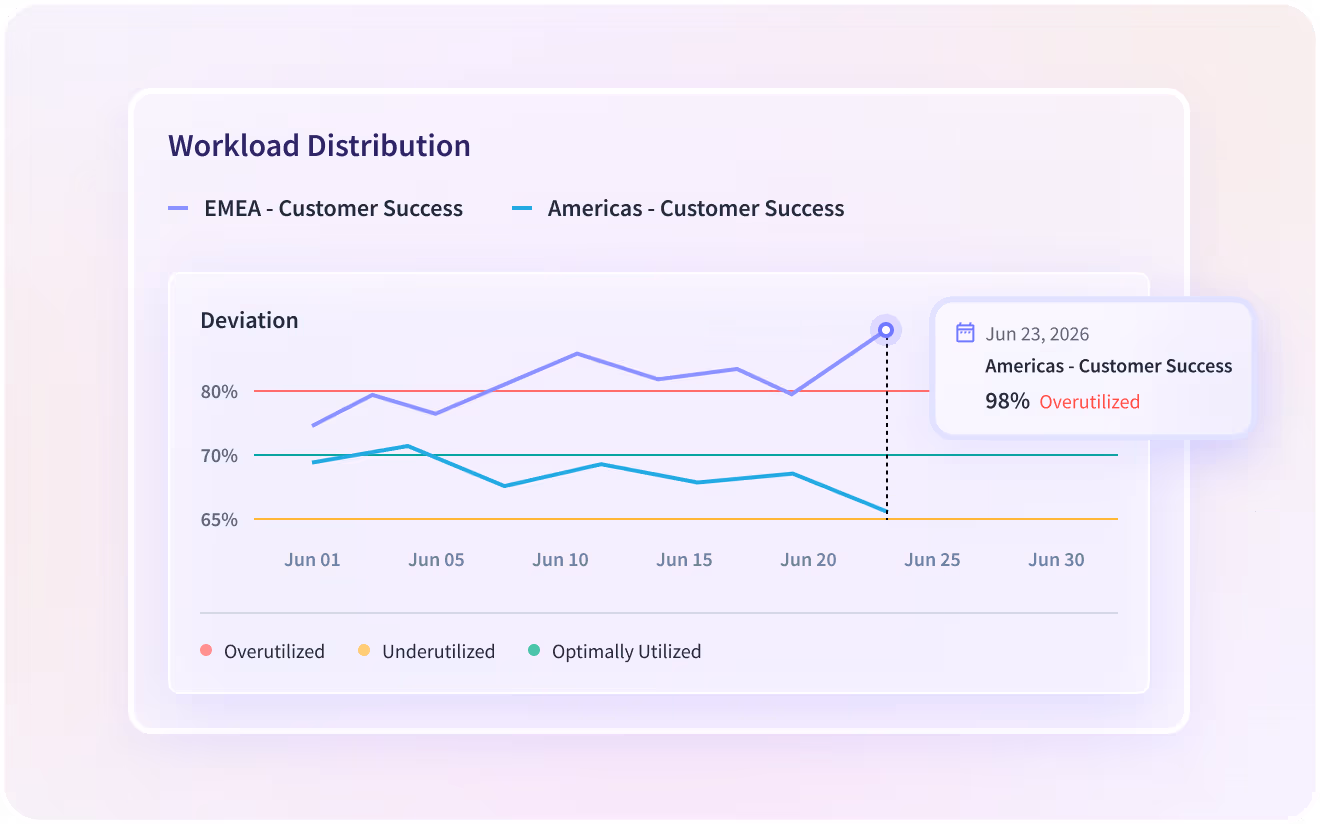The height and width of the screenshot is (824, 1320).
Task: Click the green Optimally Utilized legend dot
Action: point(534,651)
